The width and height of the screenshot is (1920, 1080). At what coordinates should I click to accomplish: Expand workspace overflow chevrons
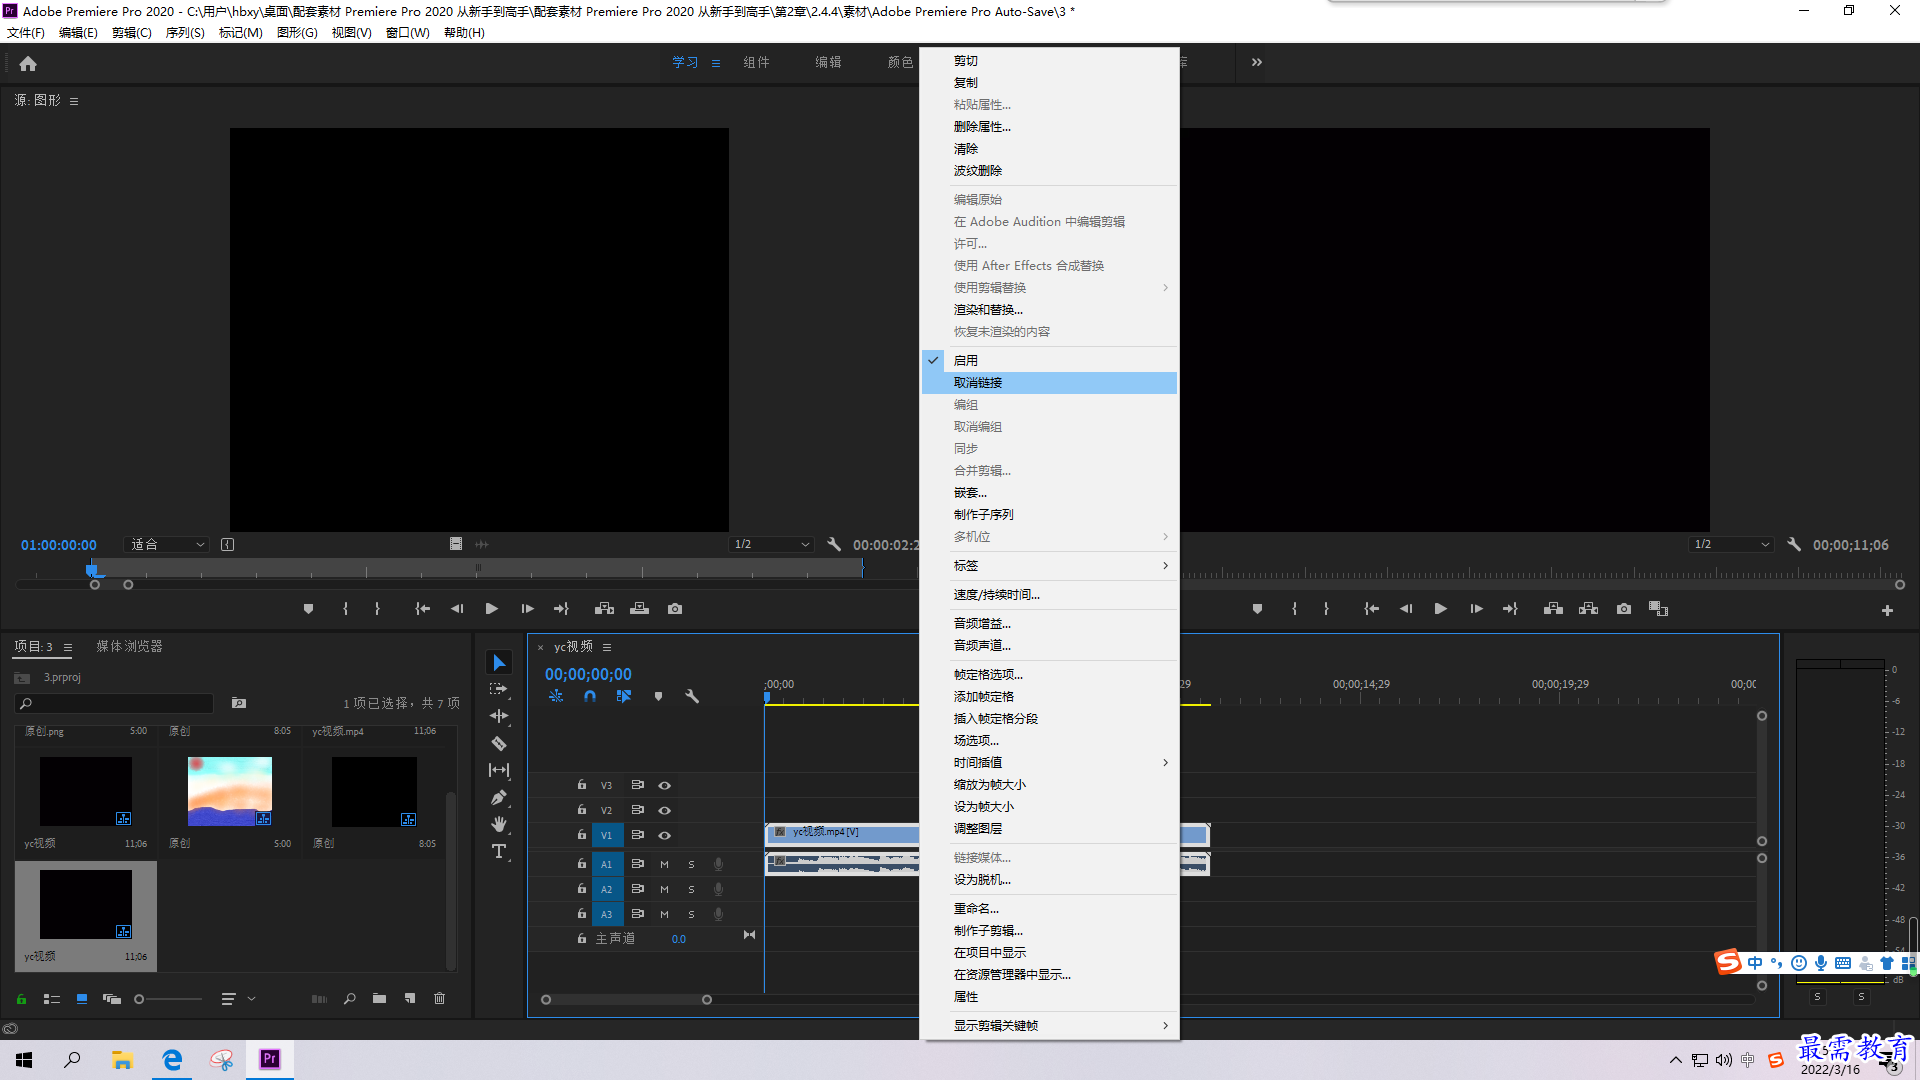coord(1257,62)
